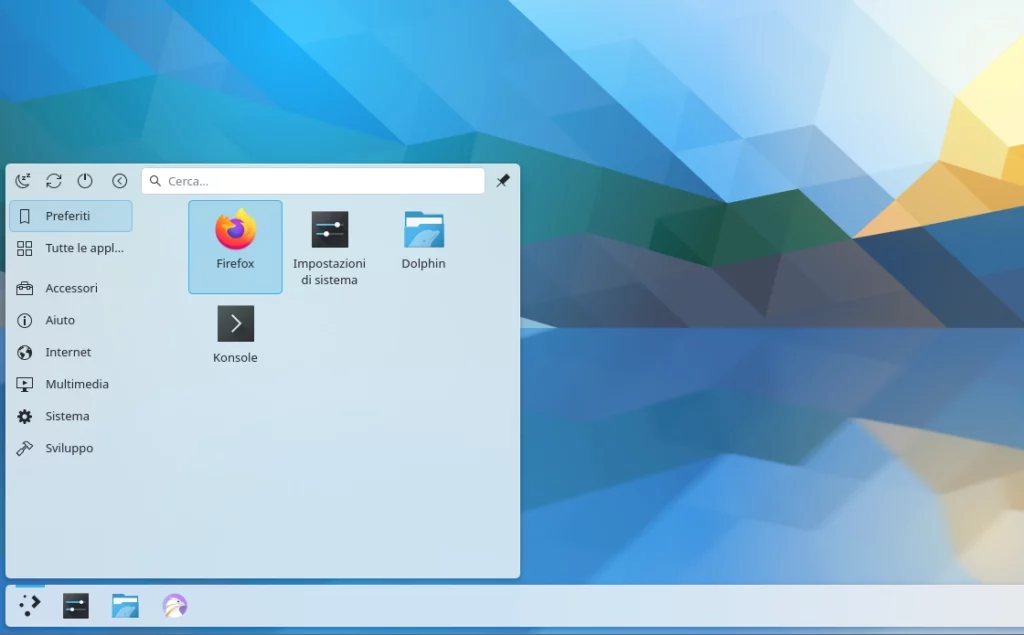
Task: Toggle the pin to keep launcher open
Action: coord(503,181)
